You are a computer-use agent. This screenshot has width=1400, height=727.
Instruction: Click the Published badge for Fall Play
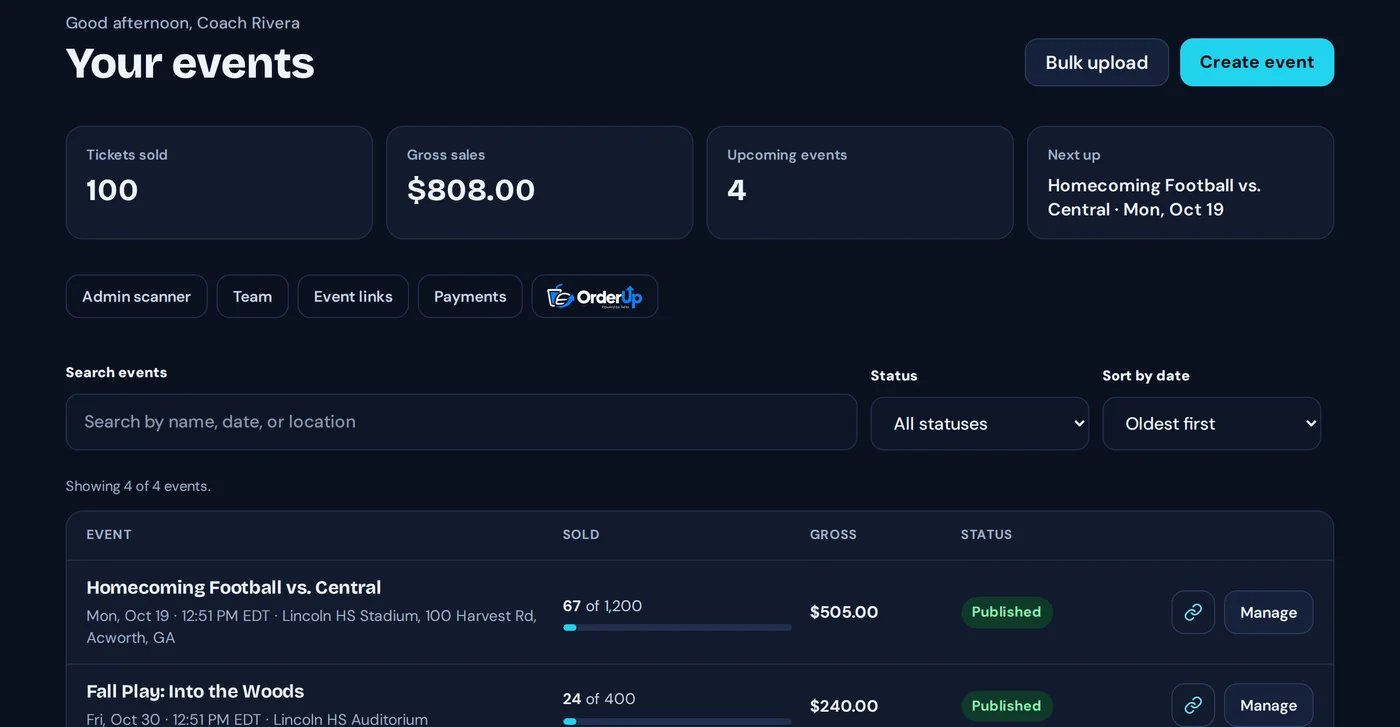(x=1006, y=706)
